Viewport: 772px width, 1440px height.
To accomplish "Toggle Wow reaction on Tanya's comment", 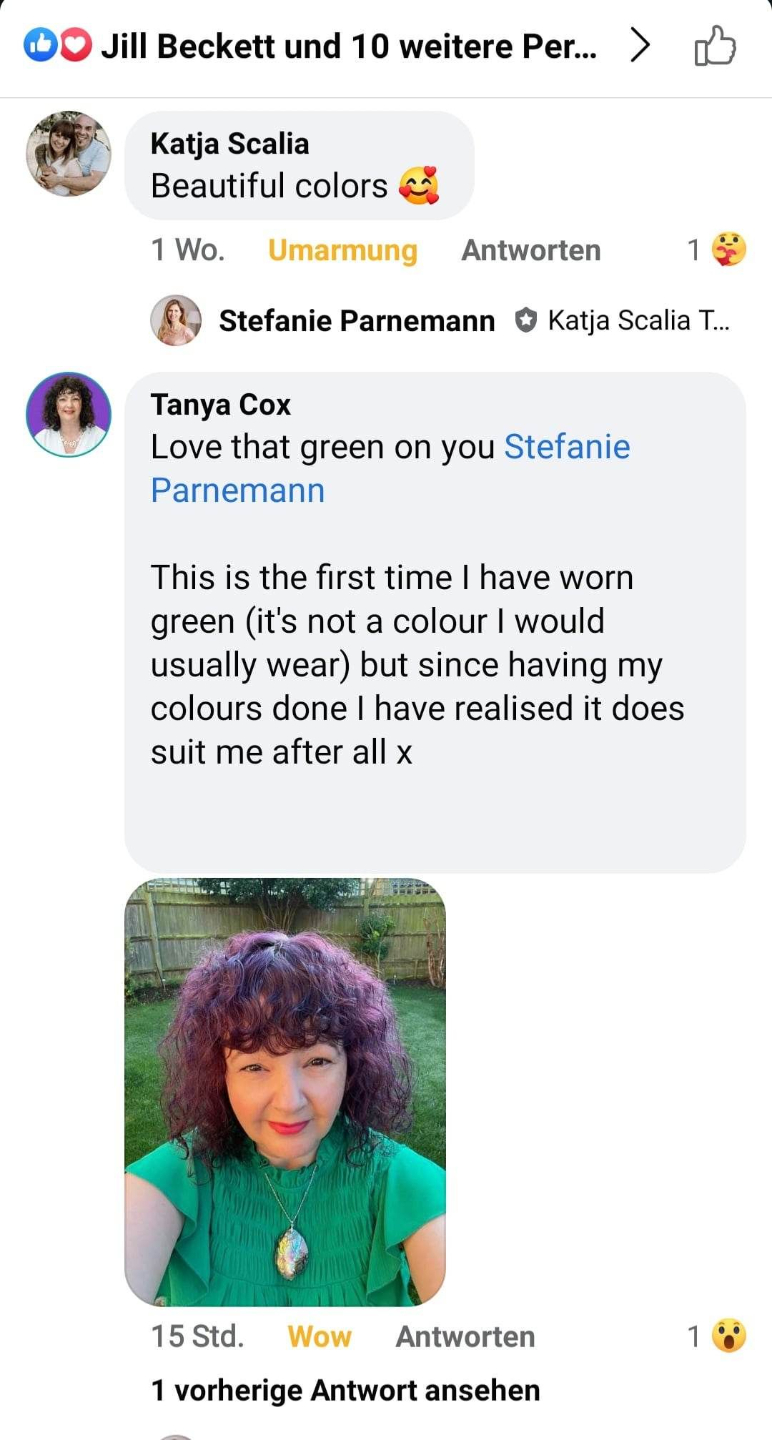I will point(319,1337).
